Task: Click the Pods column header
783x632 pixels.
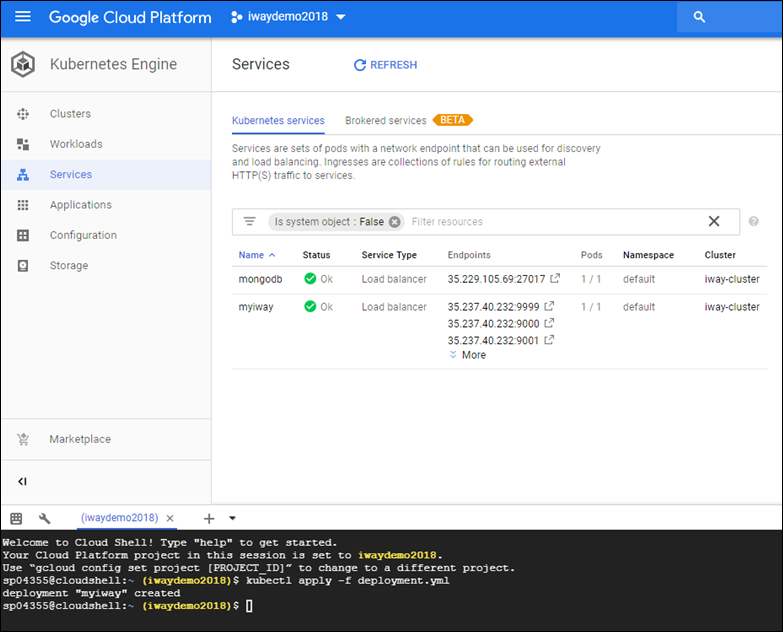Action: (x=591, y=255)
